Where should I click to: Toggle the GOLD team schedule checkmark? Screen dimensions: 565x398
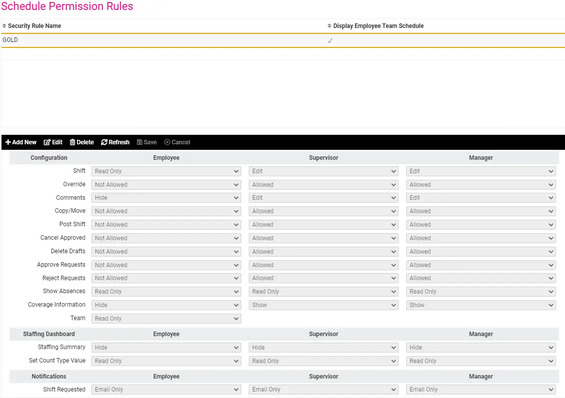pos(330,41)
